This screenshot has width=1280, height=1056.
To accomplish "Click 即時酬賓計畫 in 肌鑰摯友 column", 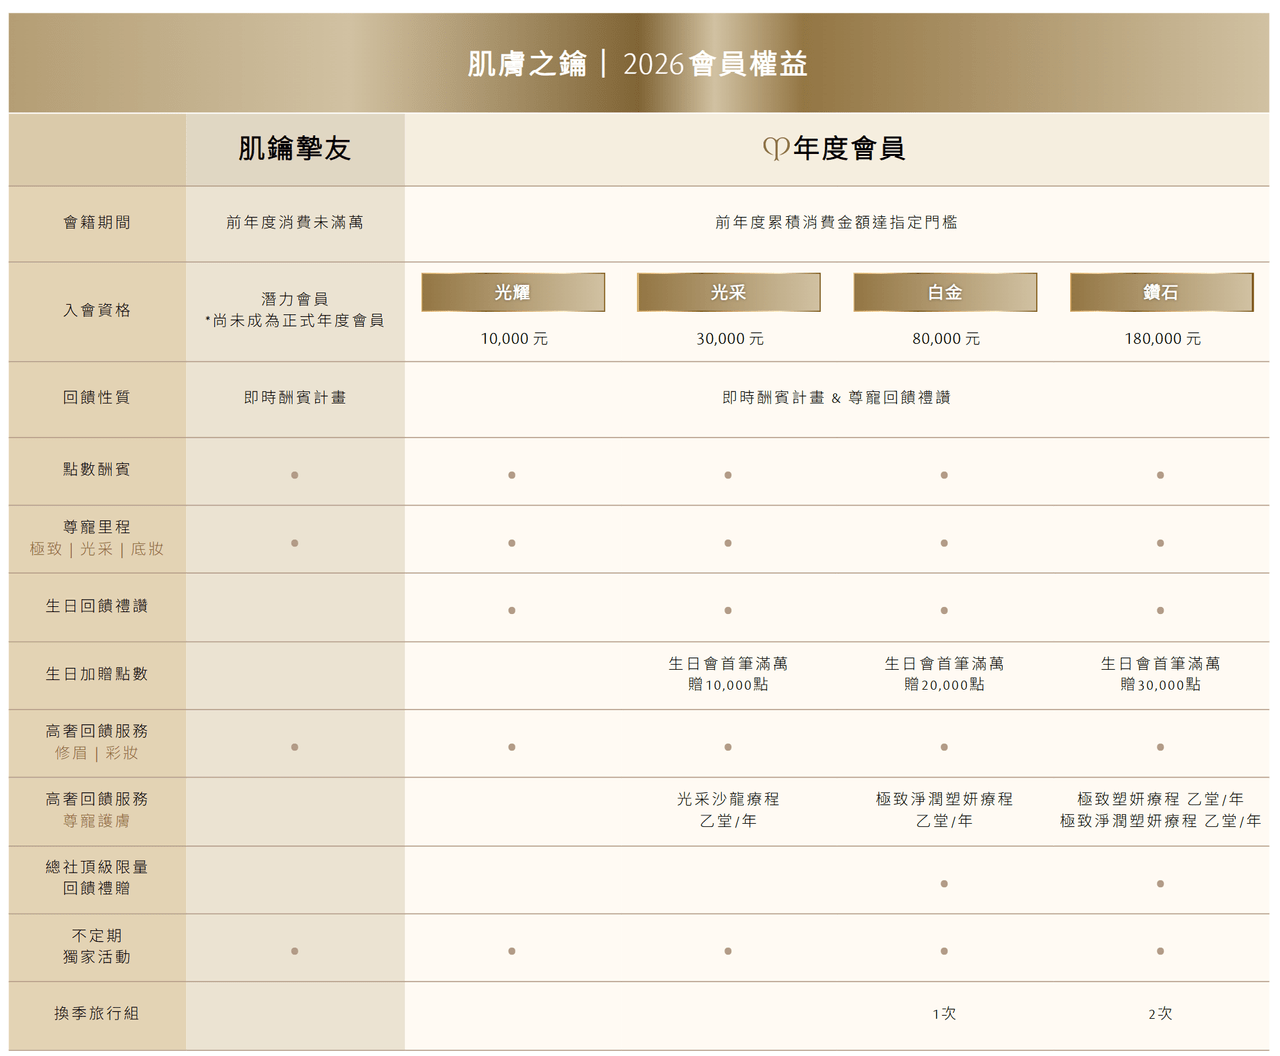I will (x=295, y=397).
